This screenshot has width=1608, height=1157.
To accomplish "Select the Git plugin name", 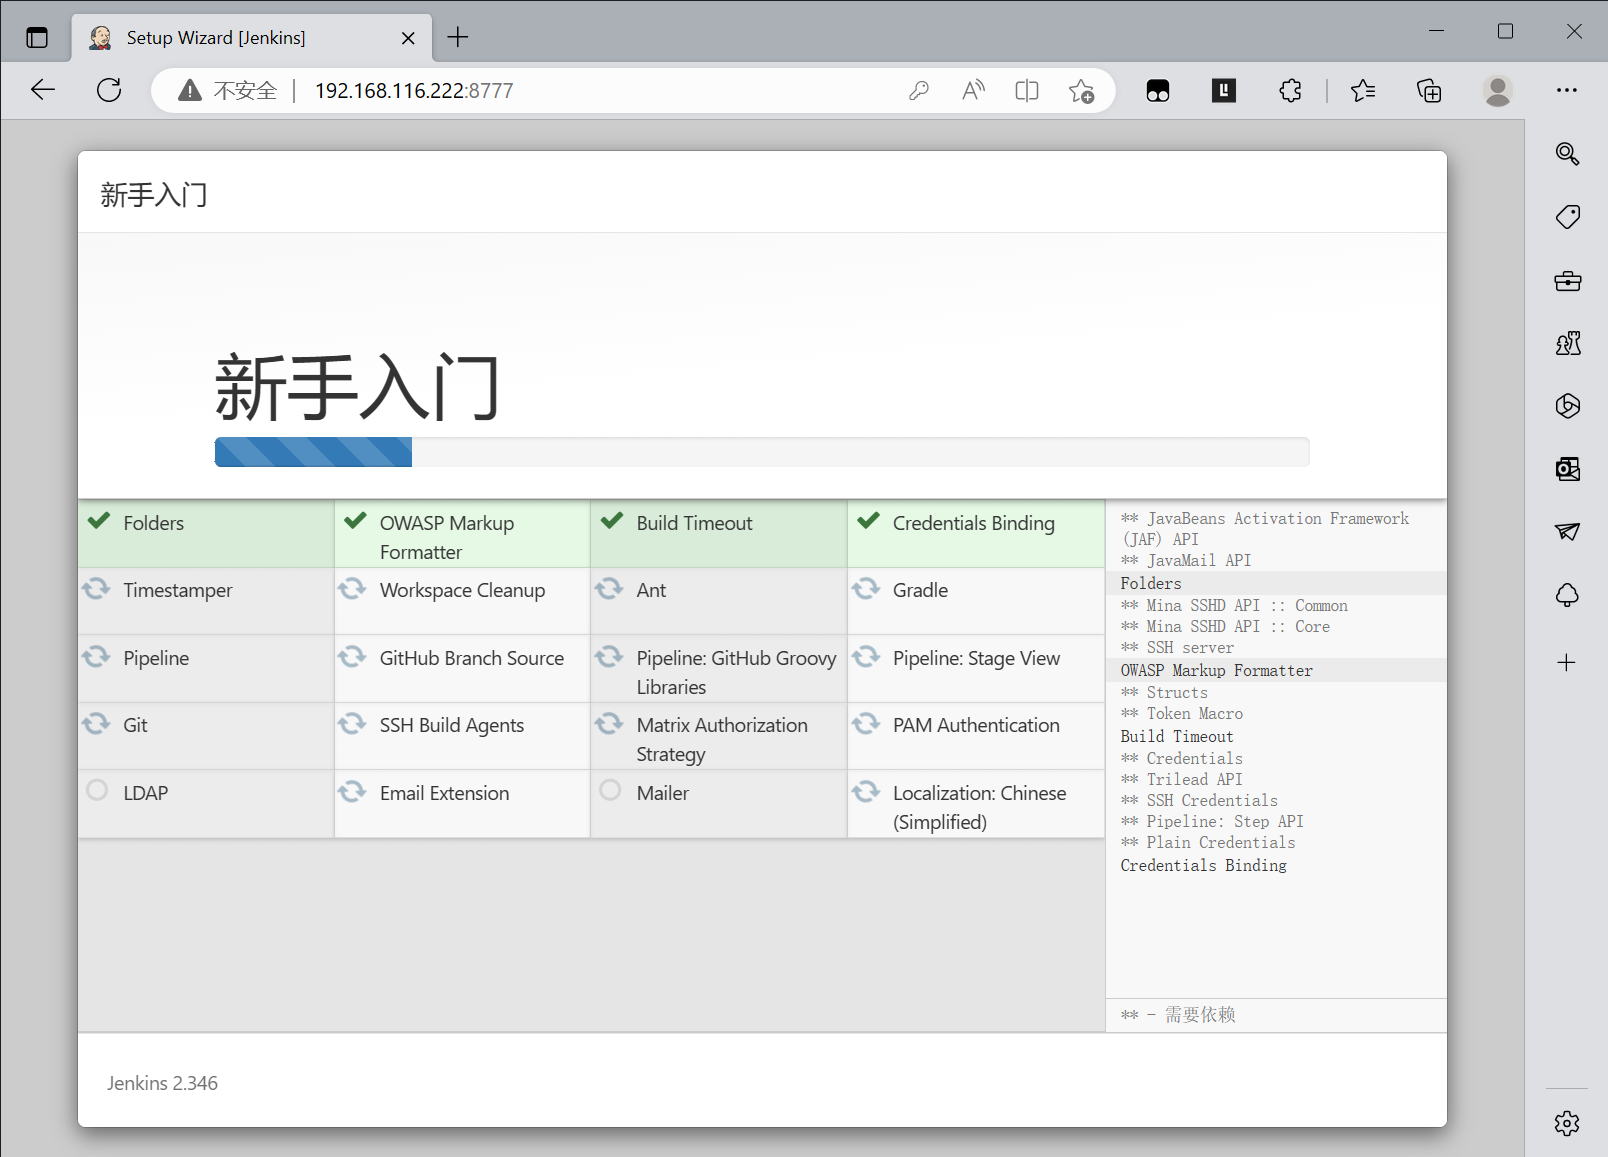I will (x=135, y=726).
